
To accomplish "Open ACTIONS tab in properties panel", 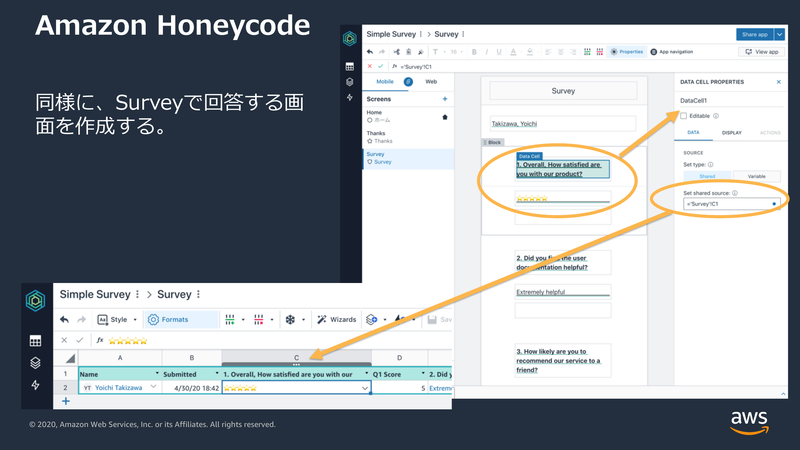I will pos(770,133).
